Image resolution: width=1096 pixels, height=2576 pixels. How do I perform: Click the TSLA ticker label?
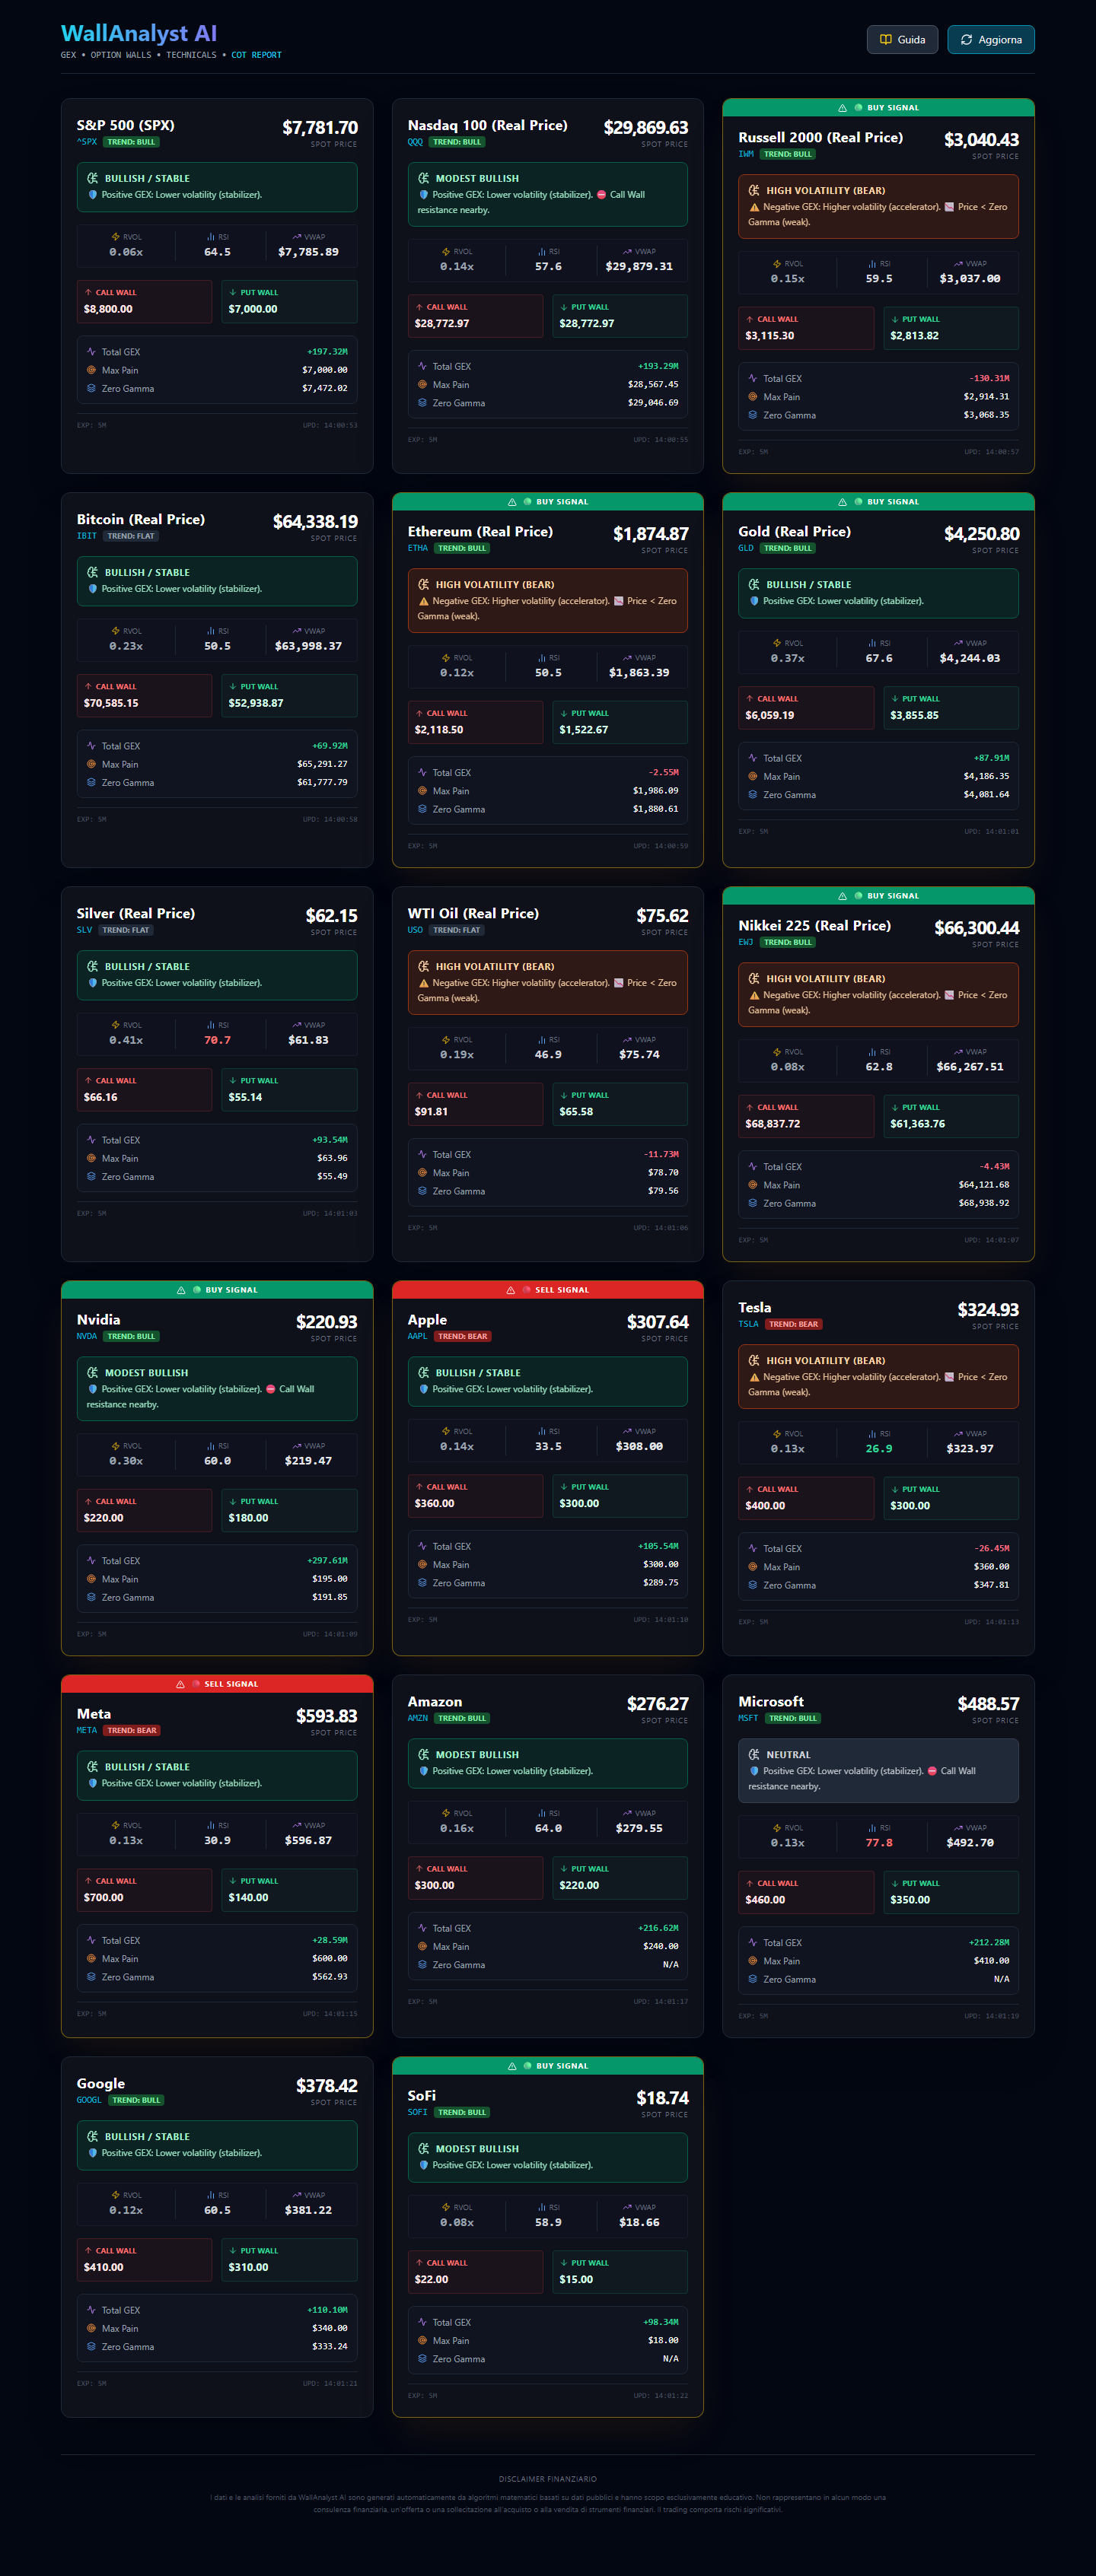748,1324
